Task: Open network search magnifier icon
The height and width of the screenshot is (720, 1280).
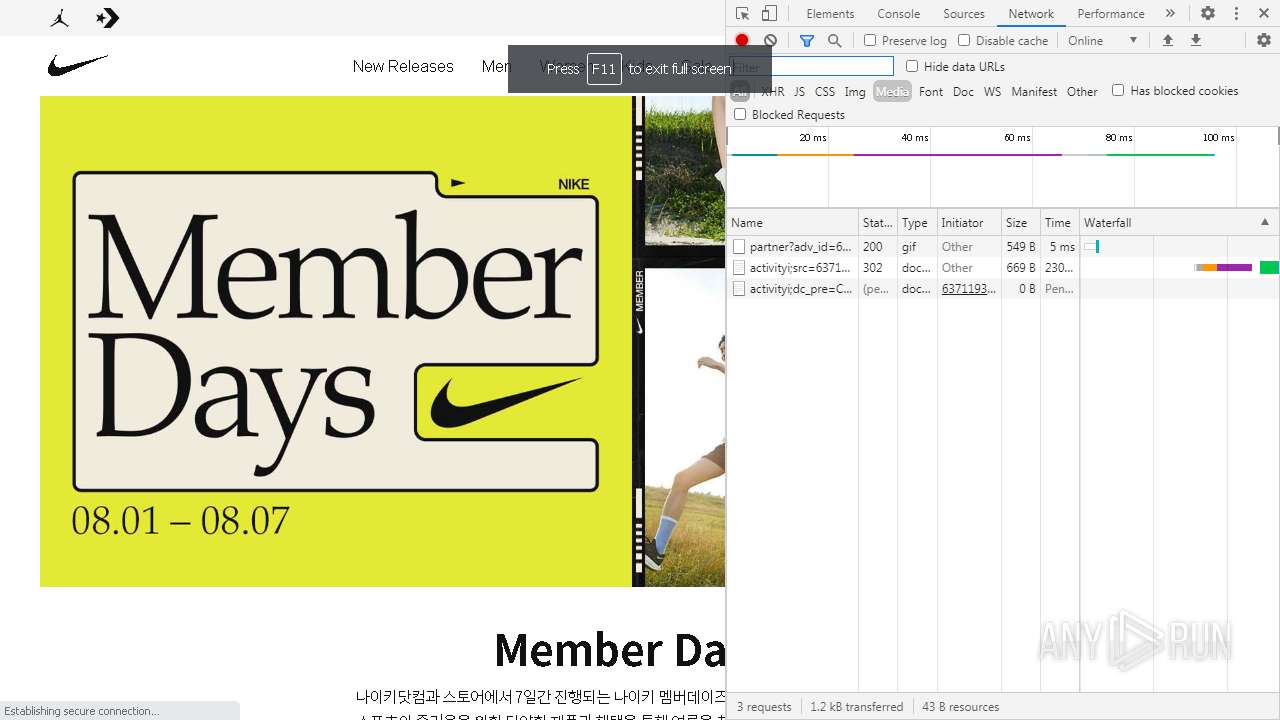Action: (x=834, y=40)
